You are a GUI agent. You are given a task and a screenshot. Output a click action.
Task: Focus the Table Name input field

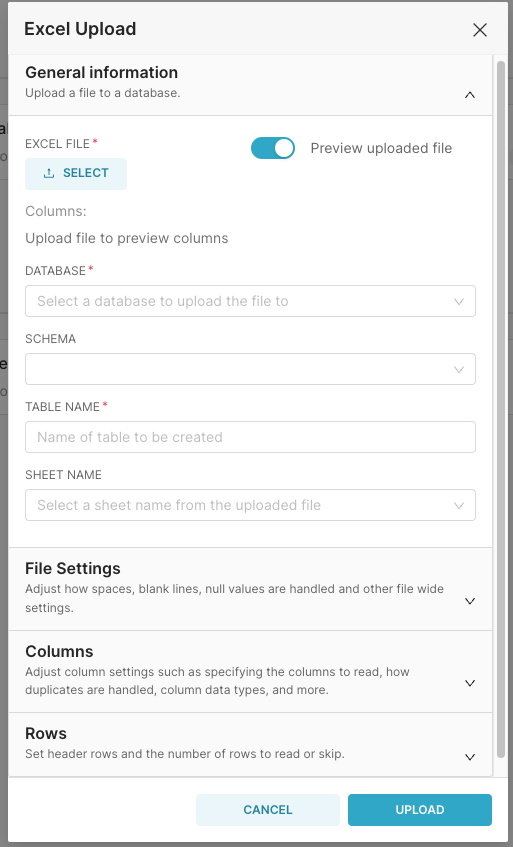[250, 437]
